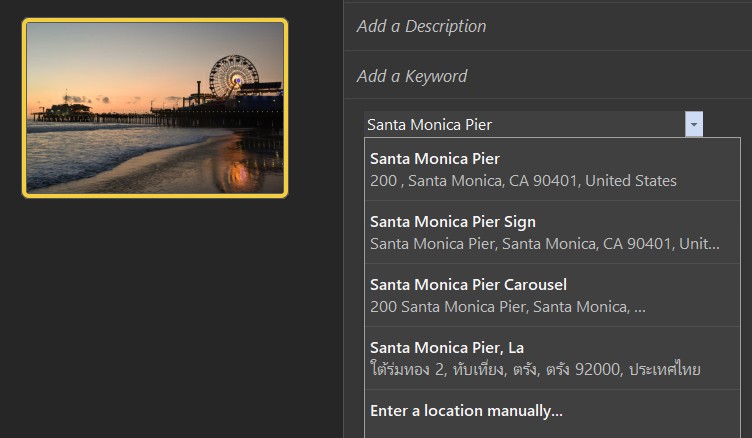Click the Ferris wheel in the photo
Screen dimensions: 752x438
tap(234, 76)
